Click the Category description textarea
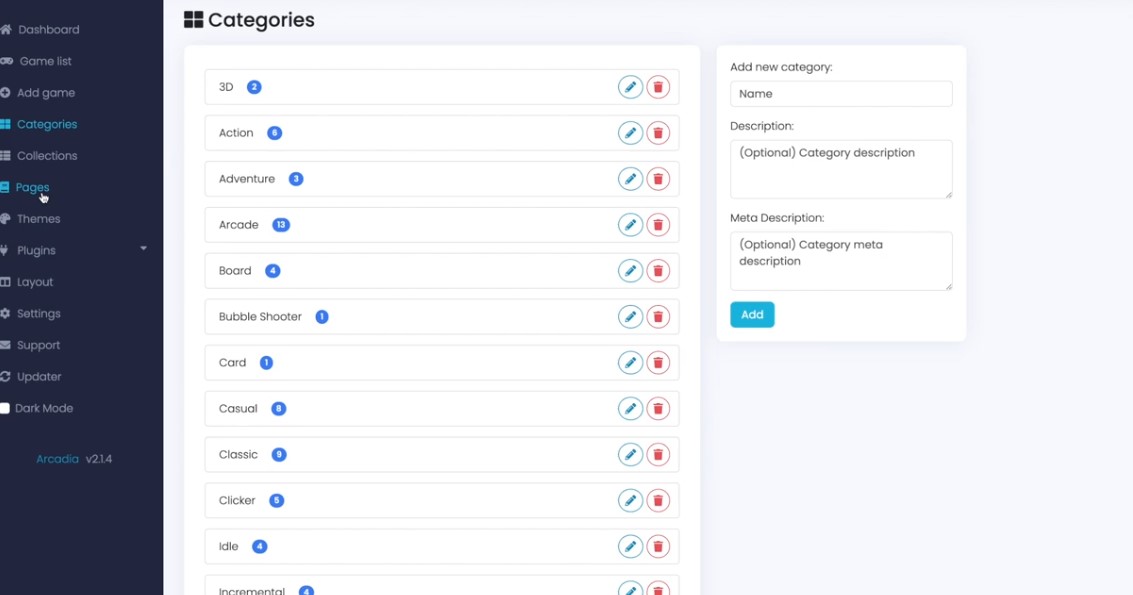1133x595 pixels. tap(841, 169)
